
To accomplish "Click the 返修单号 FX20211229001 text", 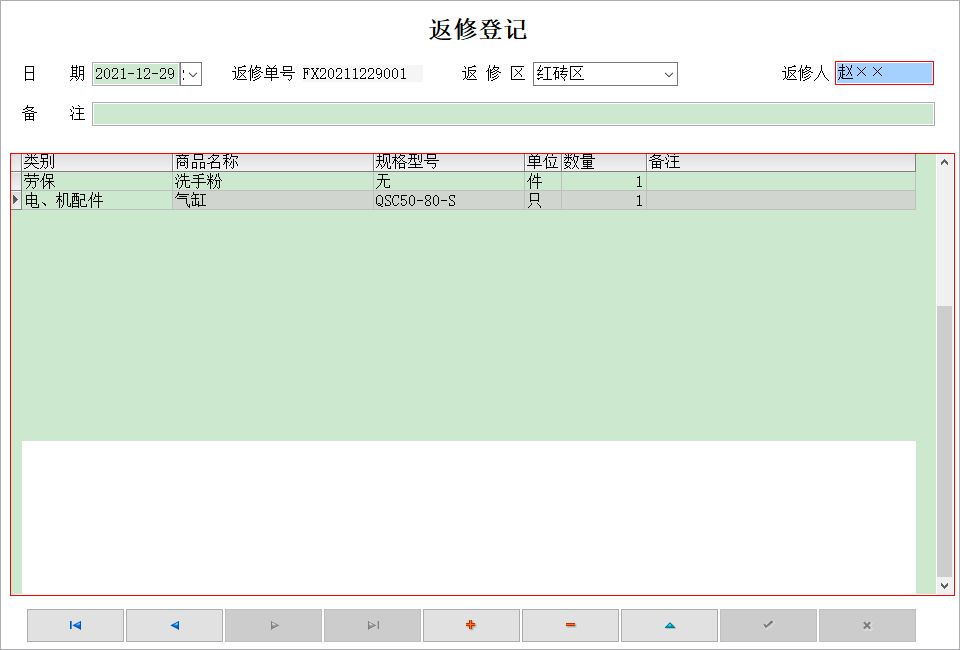I will pyautogui.click(x=319, y=74).
